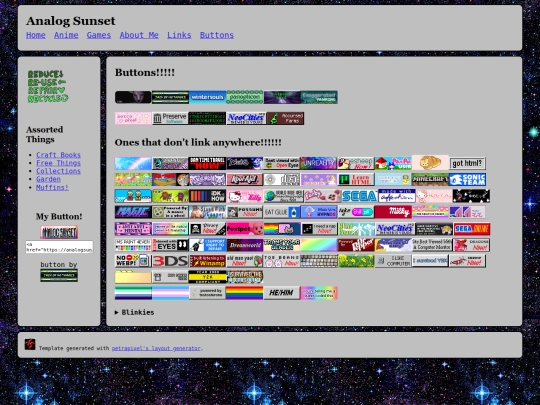Viewport: 540px width, 405px height.
Task: Go to the Home page
Action: 36,35
